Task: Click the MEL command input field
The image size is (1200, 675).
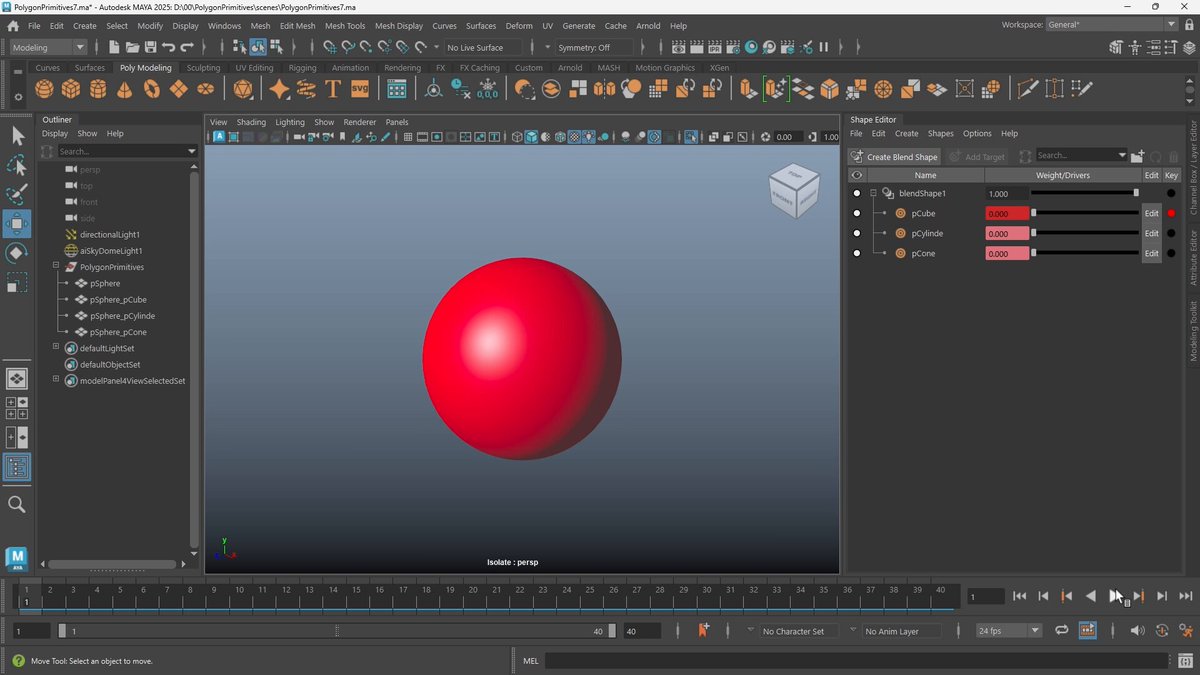Action: click(x=856, y=660)
